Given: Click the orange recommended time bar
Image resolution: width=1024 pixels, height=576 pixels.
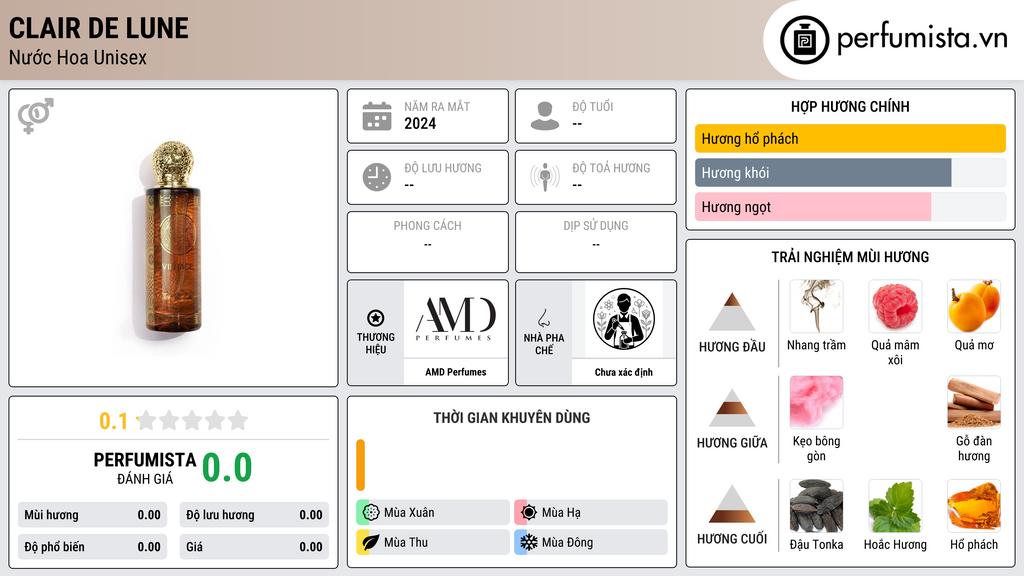Looking at the screenshot, I should [x=360, y=465].
